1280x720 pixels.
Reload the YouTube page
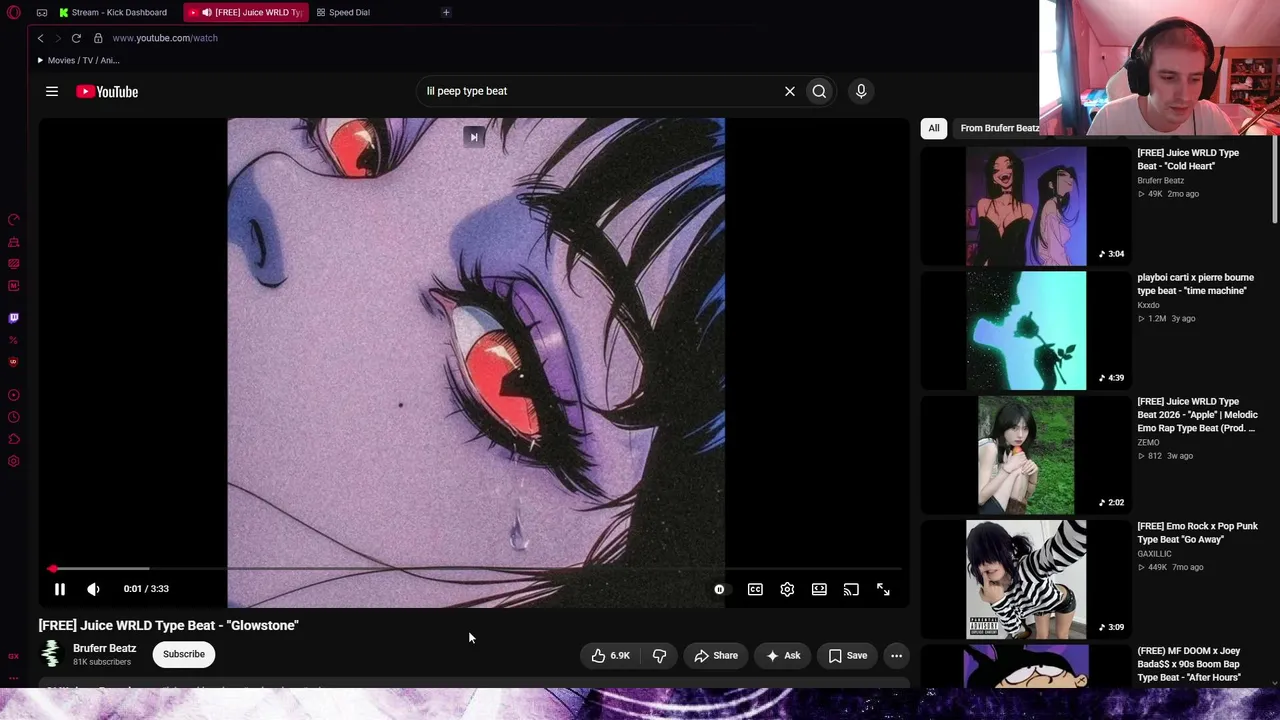point(76,38)
